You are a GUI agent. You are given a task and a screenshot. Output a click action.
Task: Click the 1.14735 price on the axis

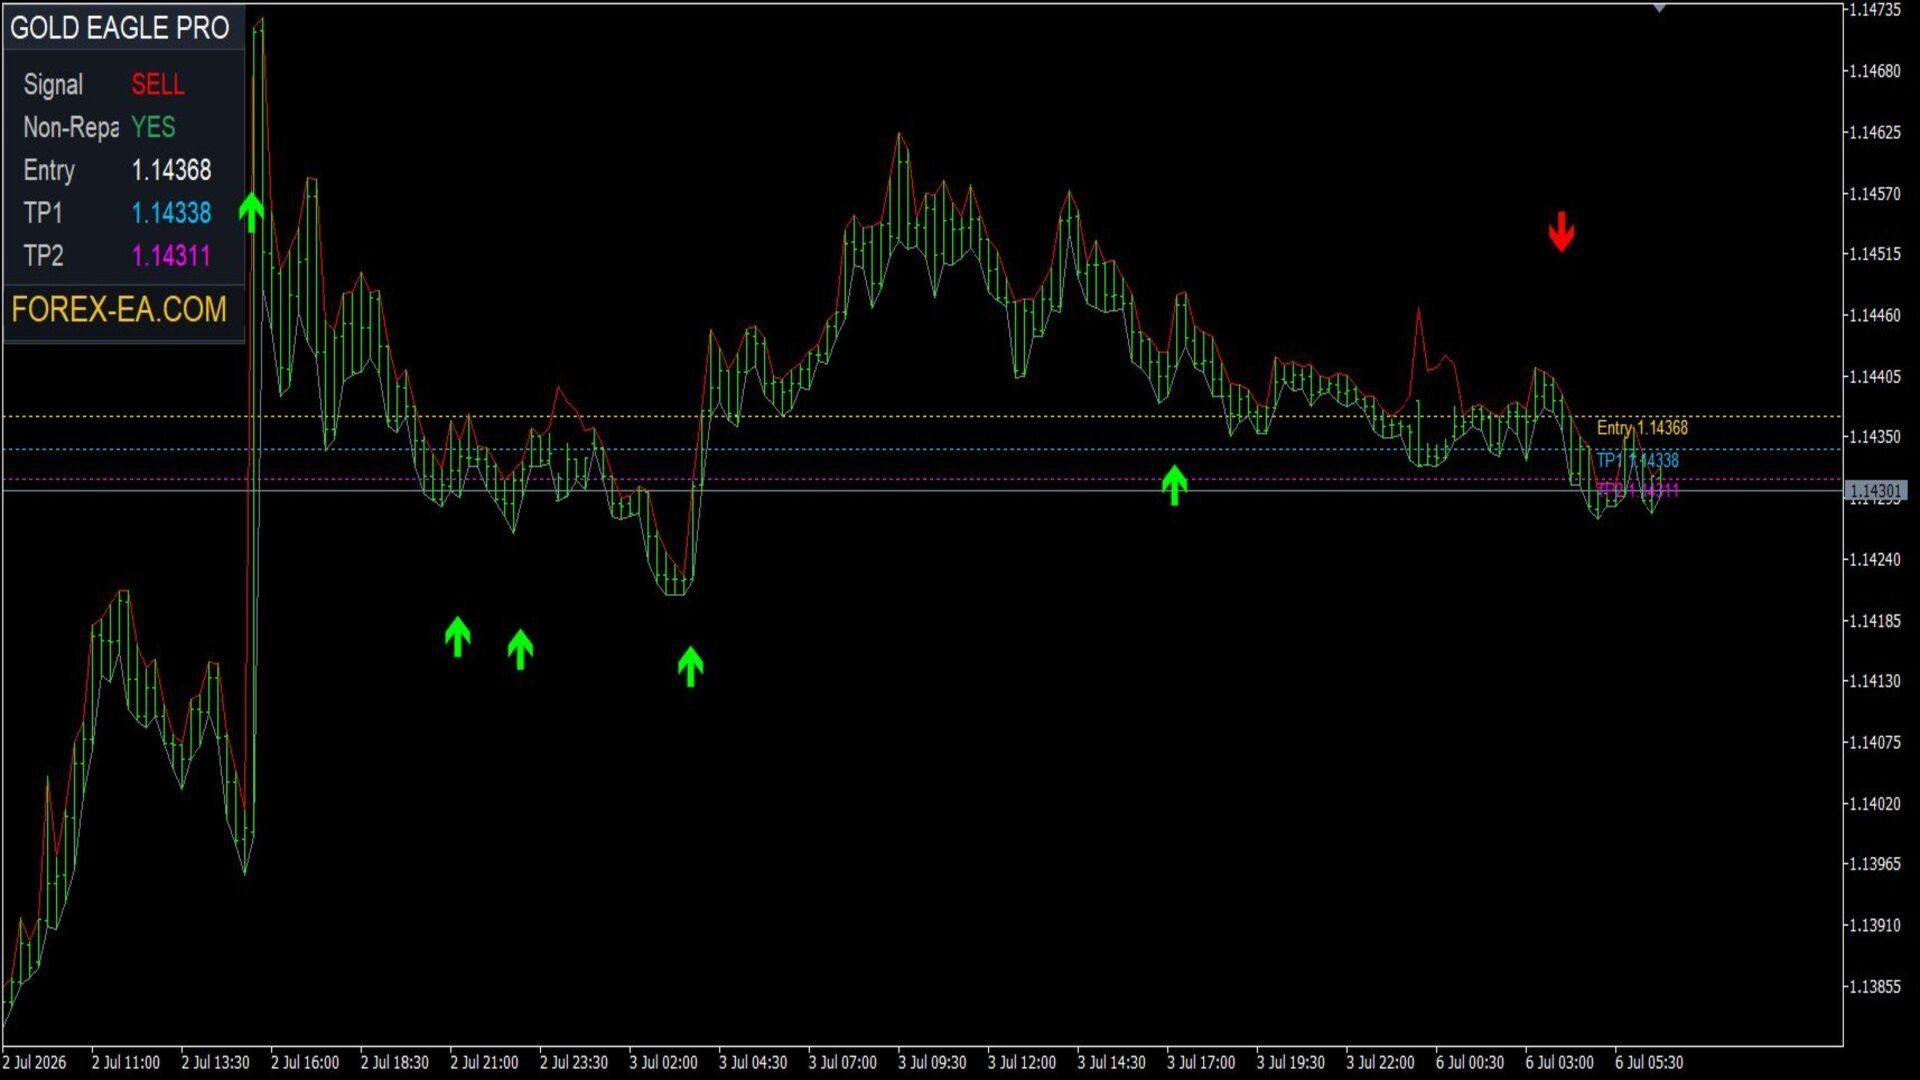pos(1873,10)
